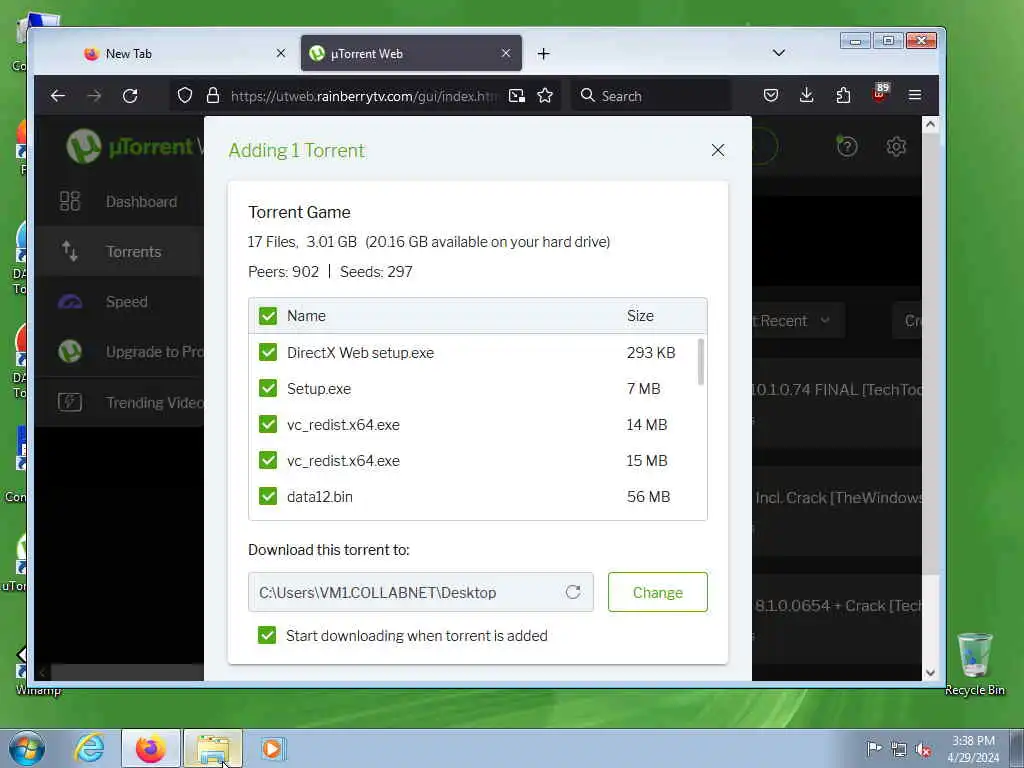Toggle the select-all Name header checkbox
Viewport: 1024px width, 768px height.
coord(268,316)
